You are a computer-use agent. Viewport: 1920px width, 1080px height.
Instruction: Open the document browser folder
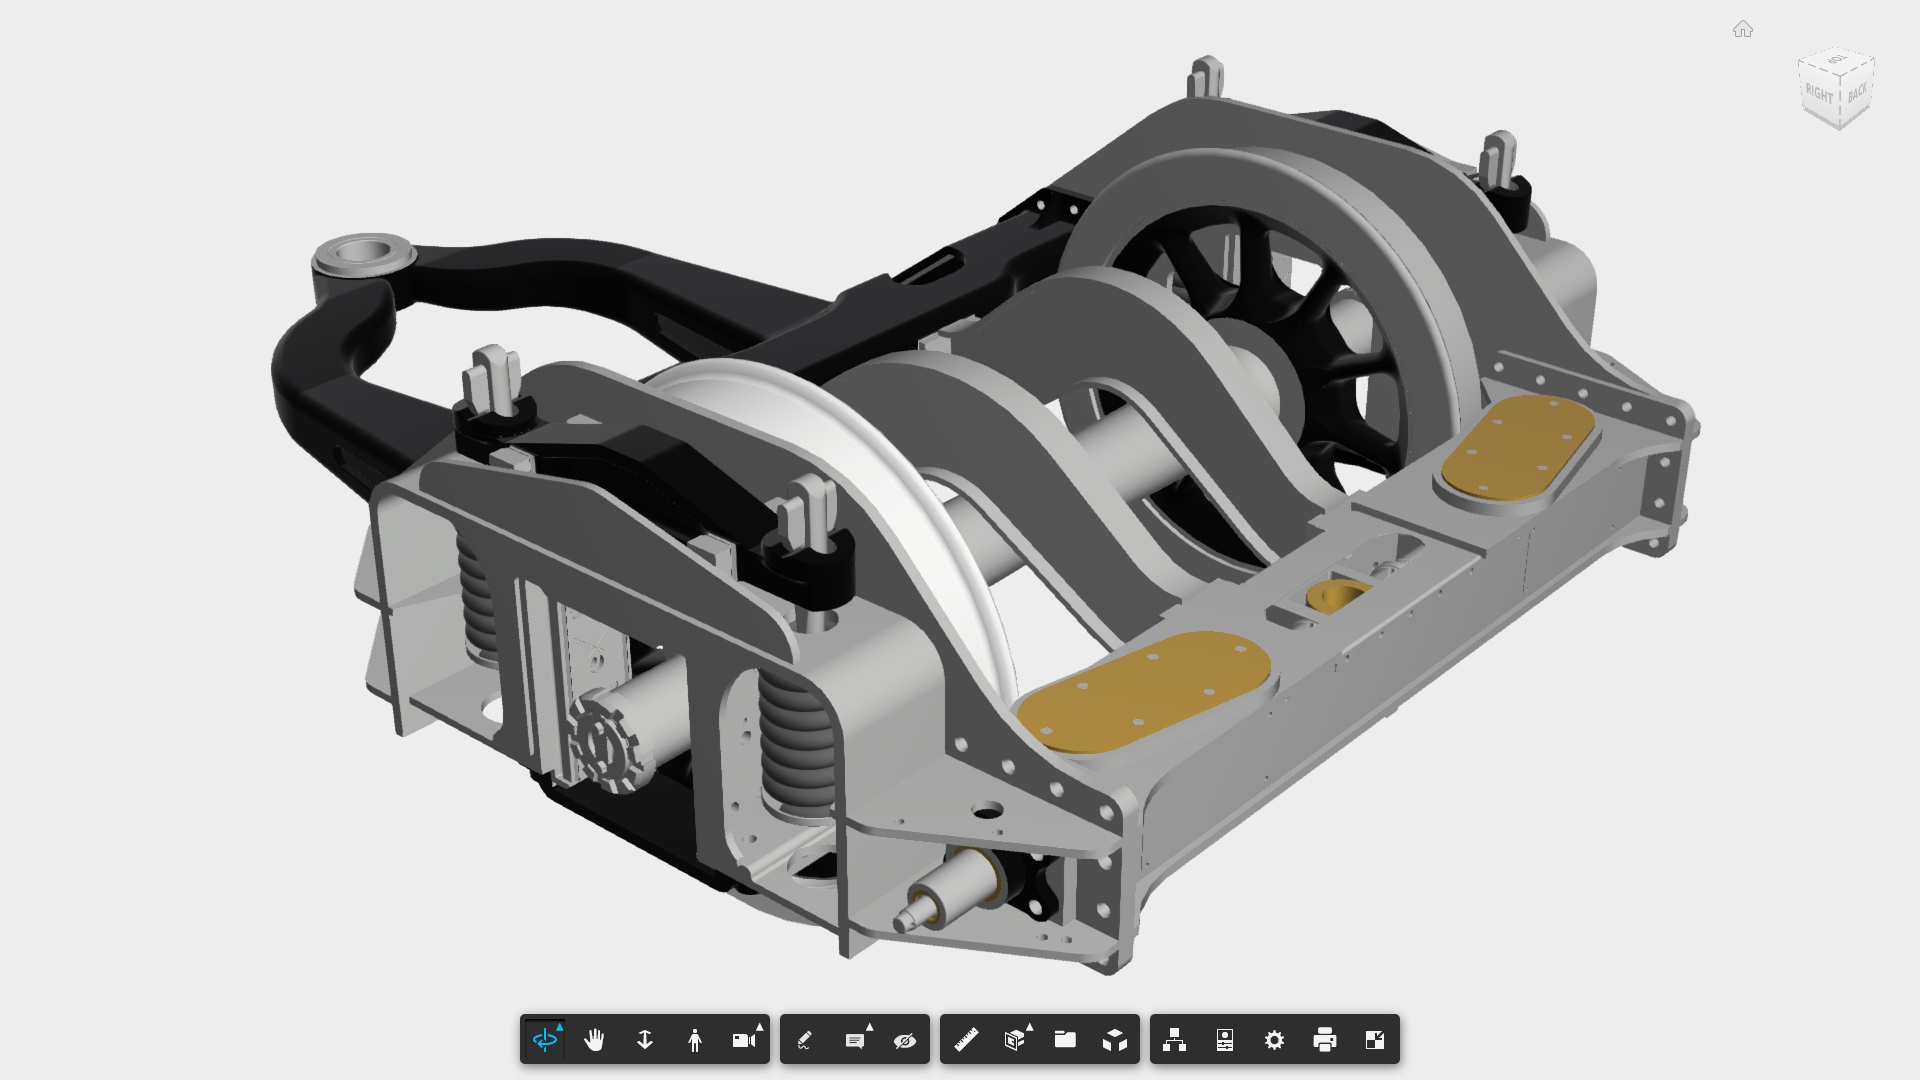pyautogui.click(x=1065, y=1040)
